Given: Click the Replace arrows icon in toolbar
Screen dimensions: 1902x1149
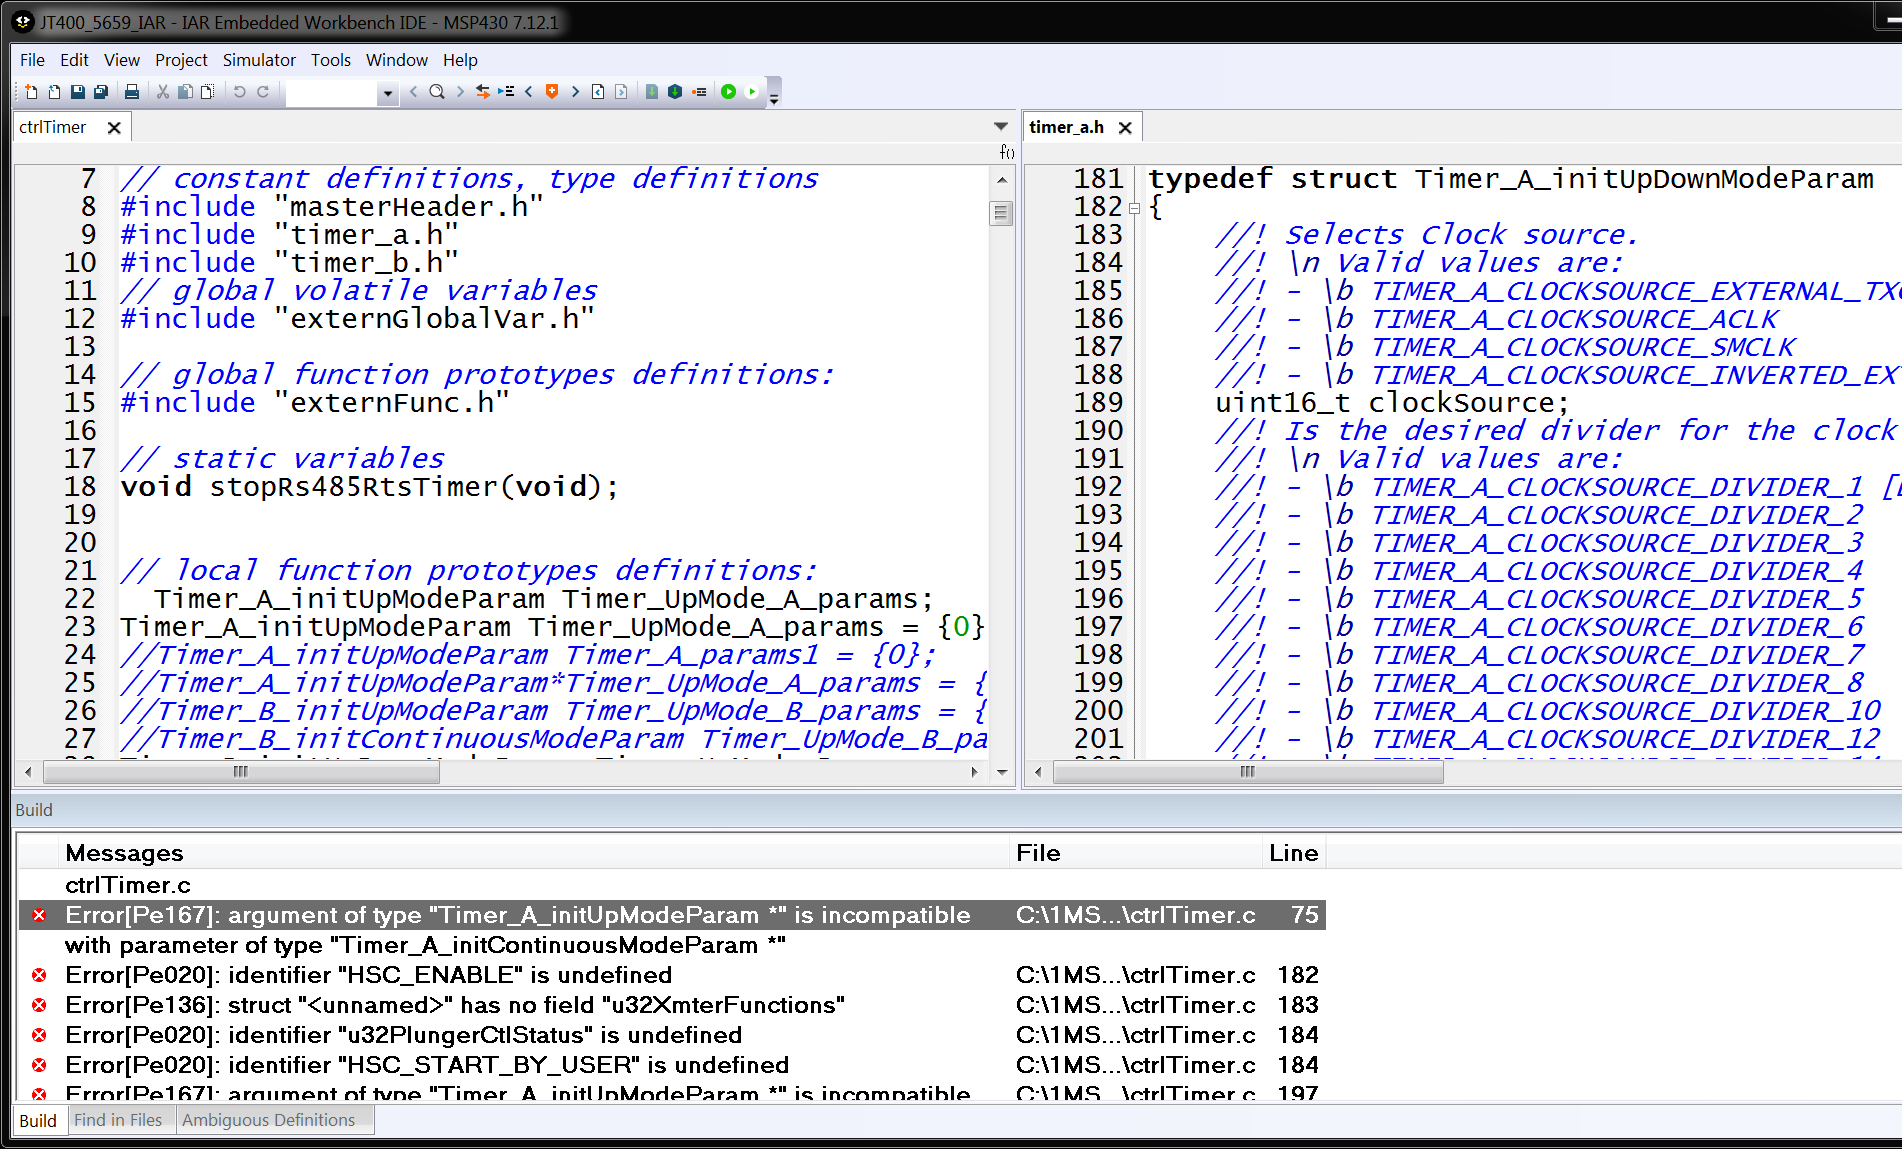Looking at the screenshot, I should 483,92.
